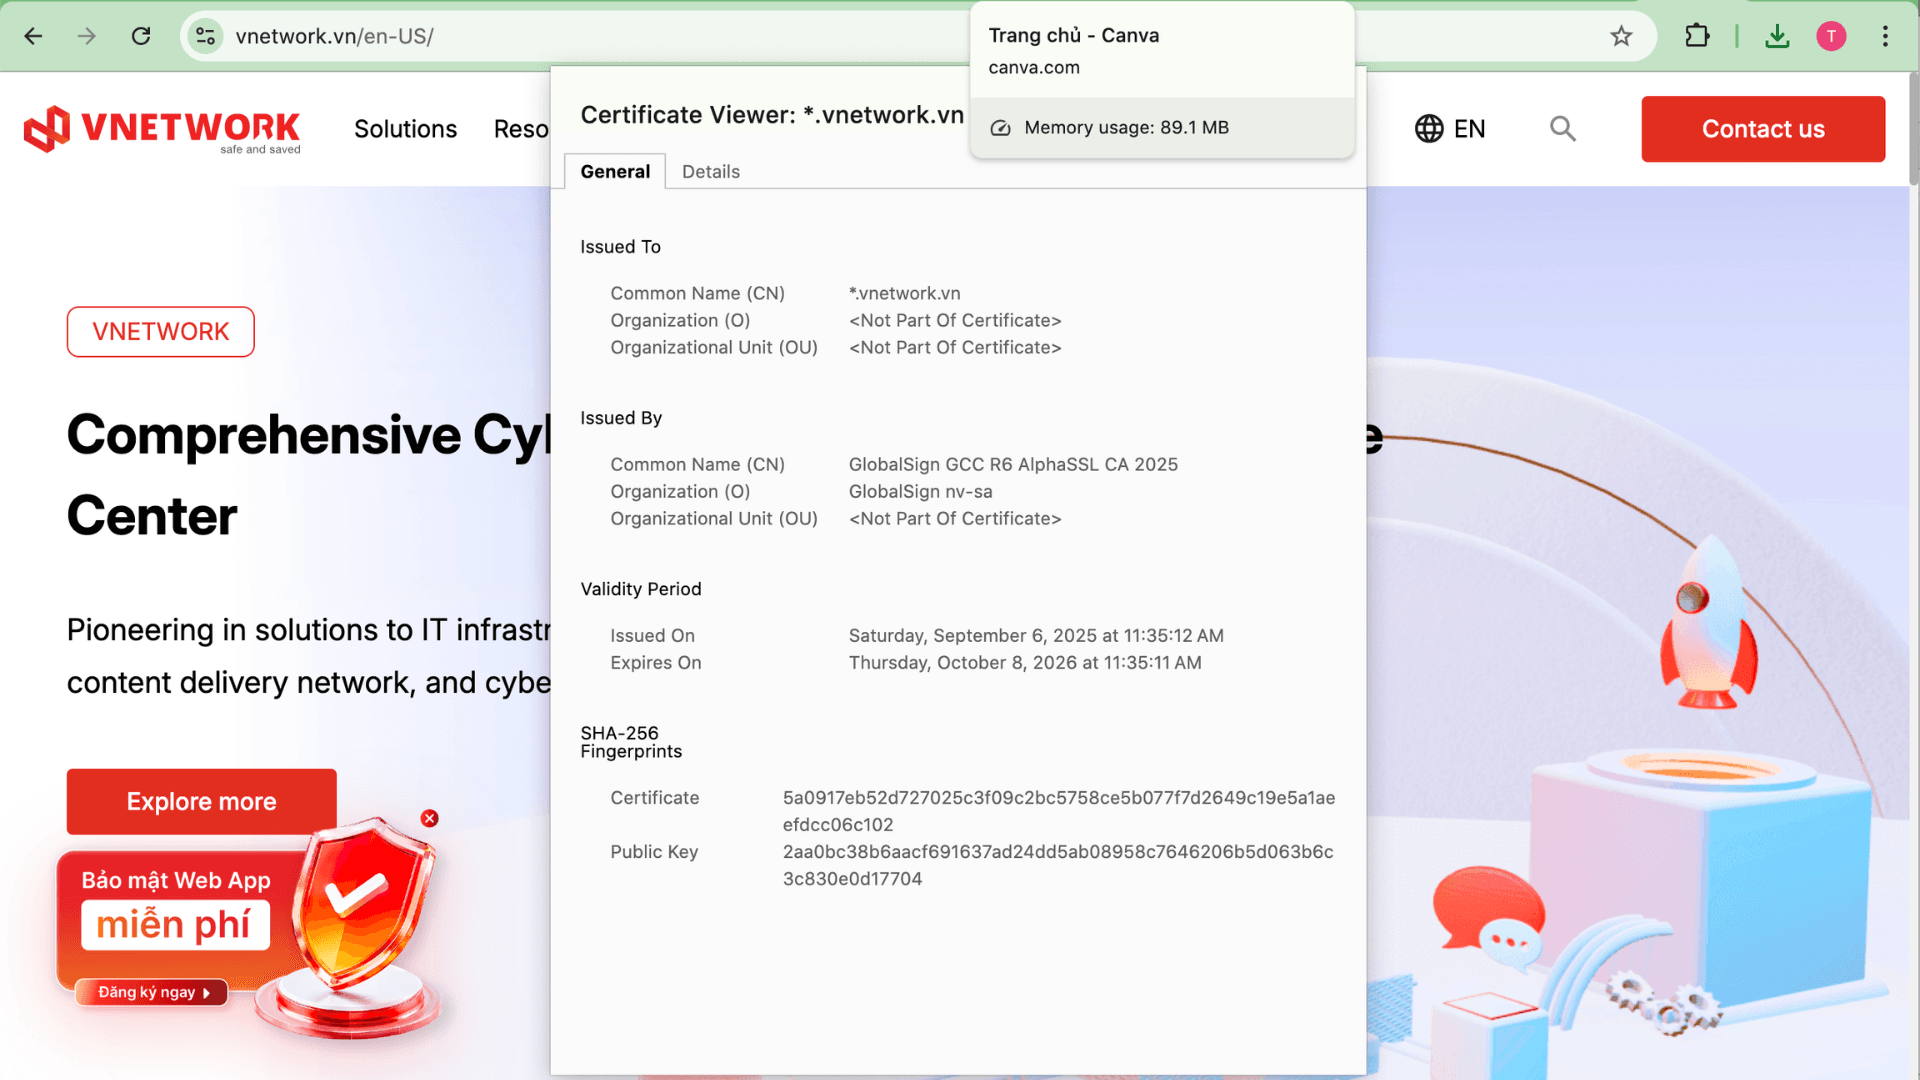Go forward to the next page
Viewport: 1920px width, 1080px height.
click(x=87, y=36)
